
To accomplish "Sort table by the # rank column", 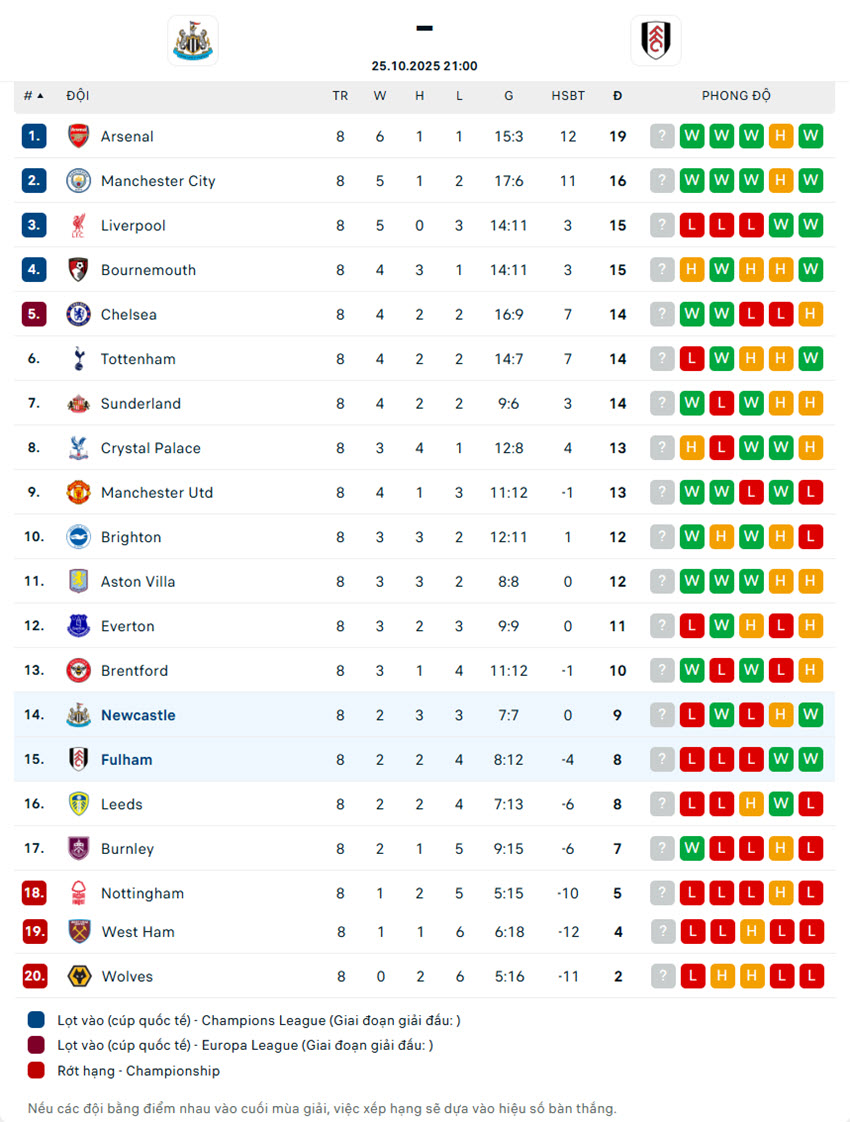I will point(33,96).
